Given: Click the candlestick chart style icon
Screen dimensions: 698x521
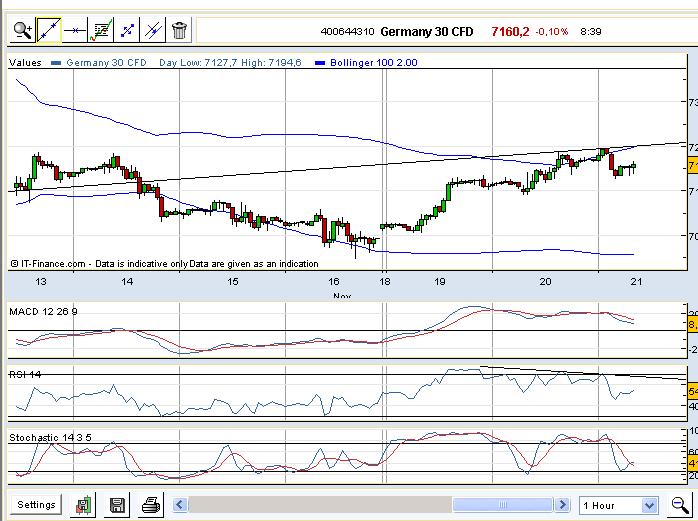Looking at the screenshot, I should pyautogui.click(x=83, y=505).
